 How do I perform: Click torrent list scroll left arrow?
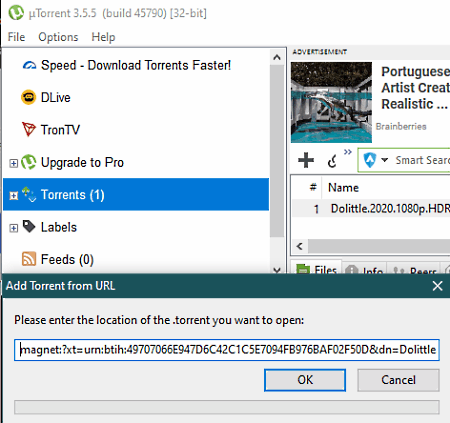tap(299, 246)
